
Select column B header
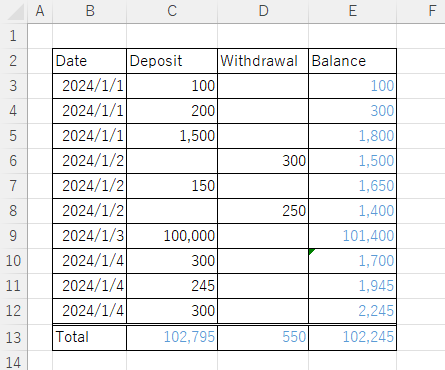90,11
